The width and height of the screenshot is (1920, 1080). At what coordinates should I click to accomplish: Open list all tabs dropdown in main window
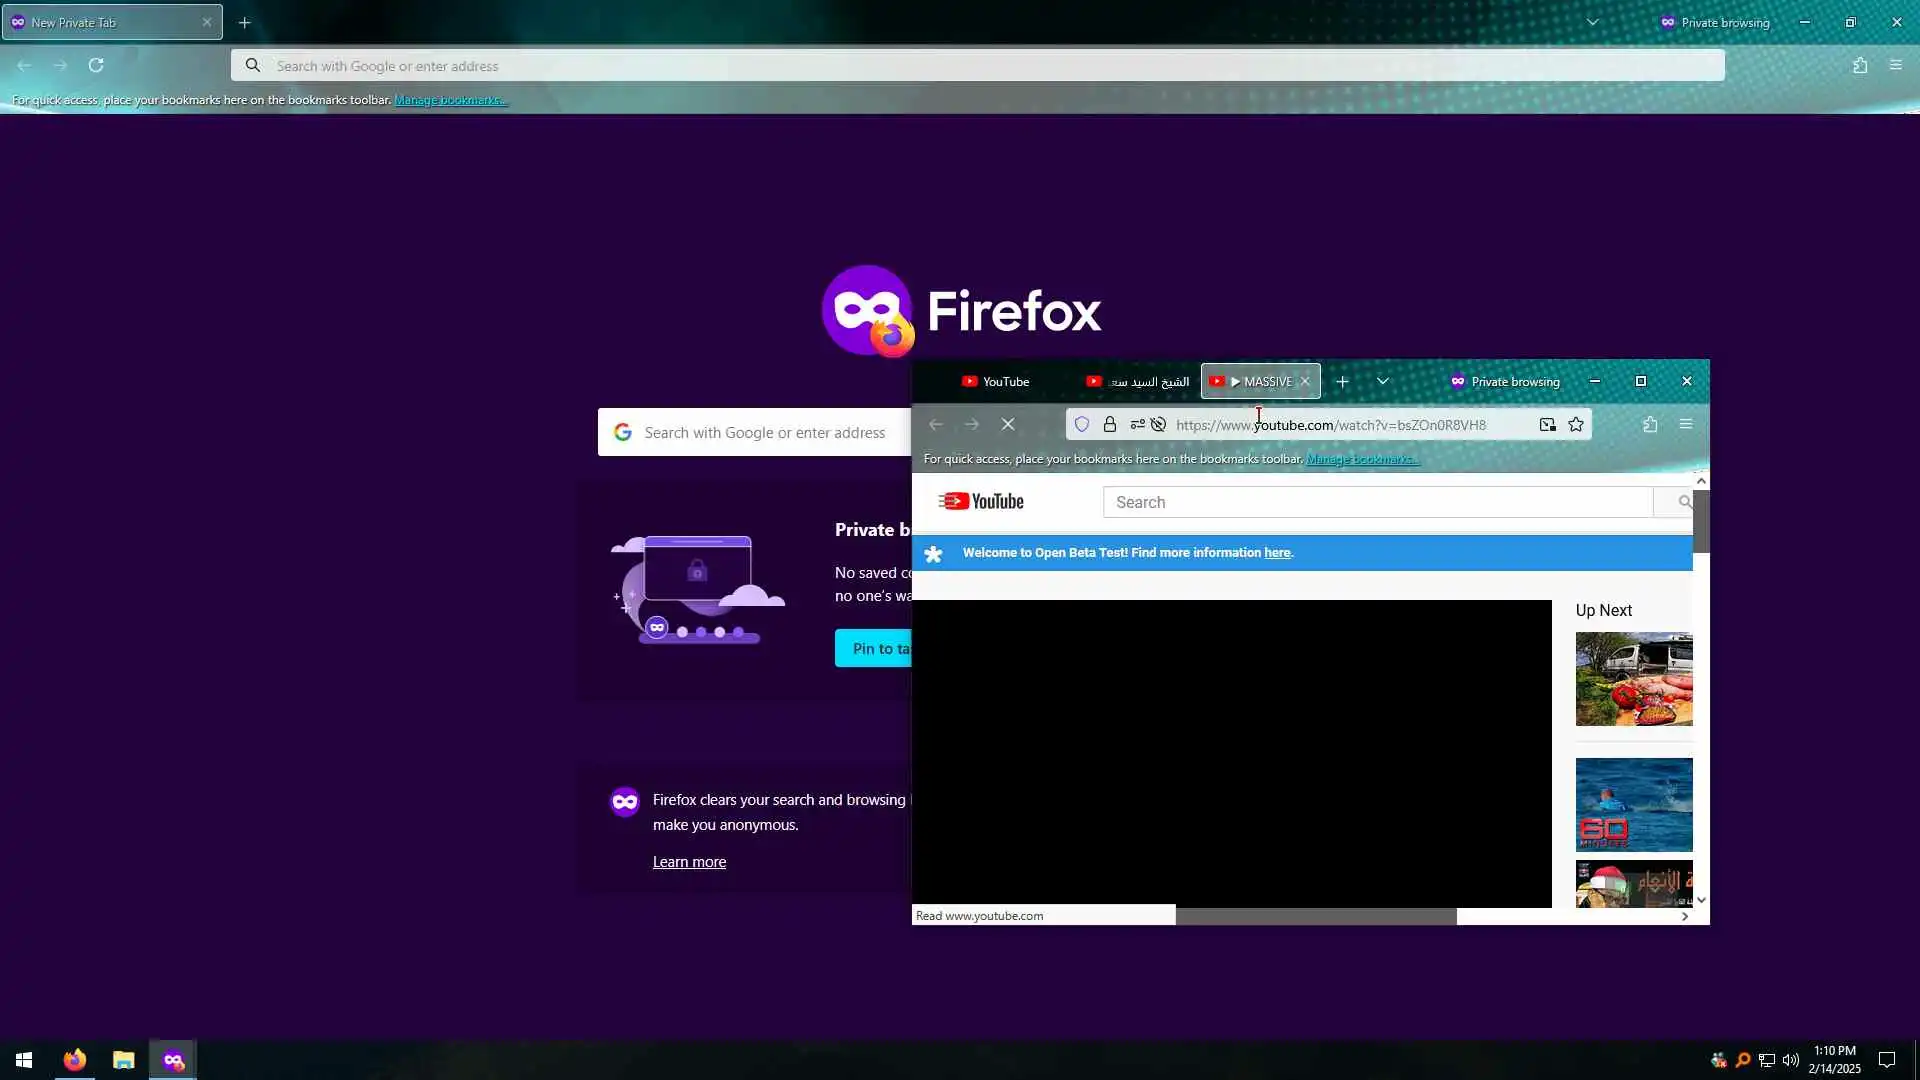pyautogui.click(x=1593, y=22)
